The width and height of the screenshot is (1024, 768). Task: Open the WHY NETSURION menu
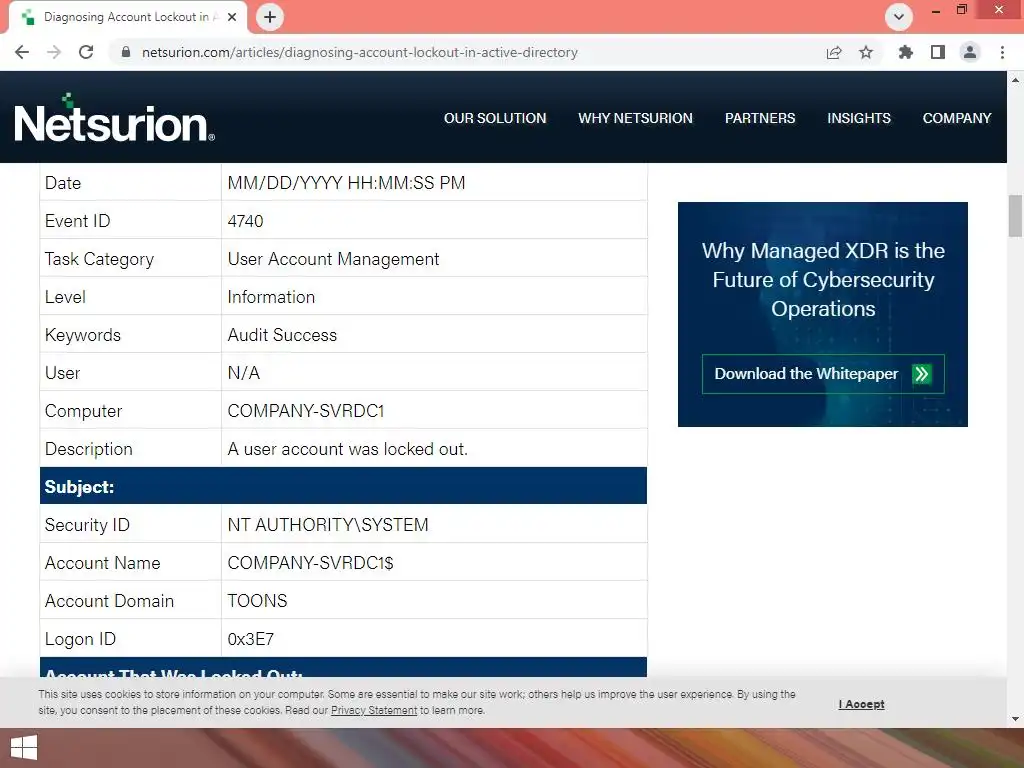[635, 118]
